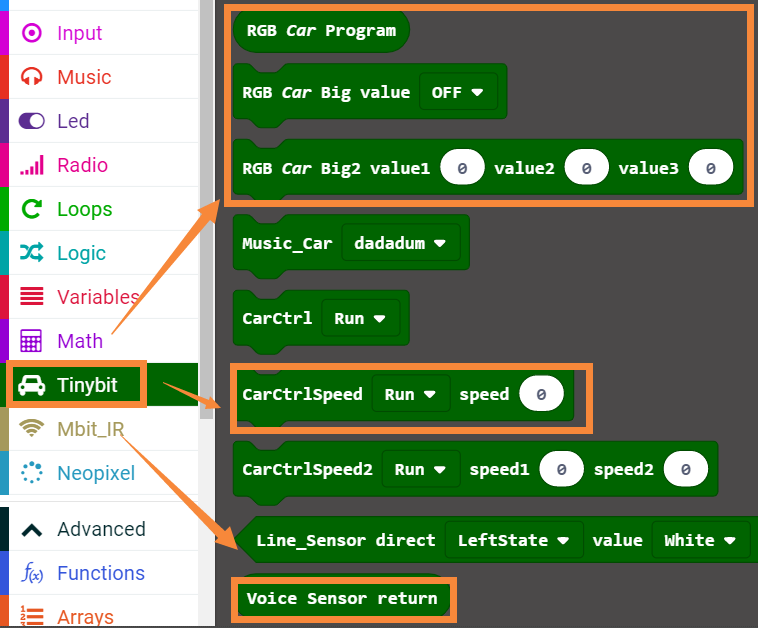Open the Line_Sensor White value dropdown

click(x=700, y=540)
